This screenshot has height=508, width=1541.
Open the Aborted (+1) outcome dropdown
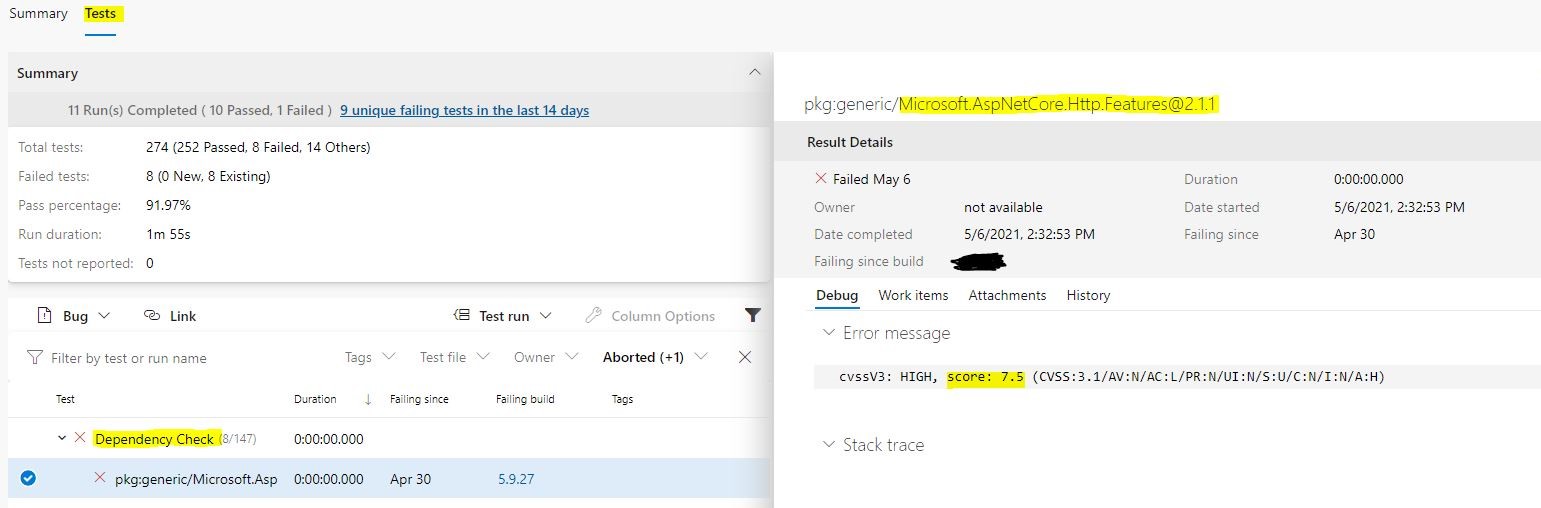pyautogui.click(x=655, y=357)
